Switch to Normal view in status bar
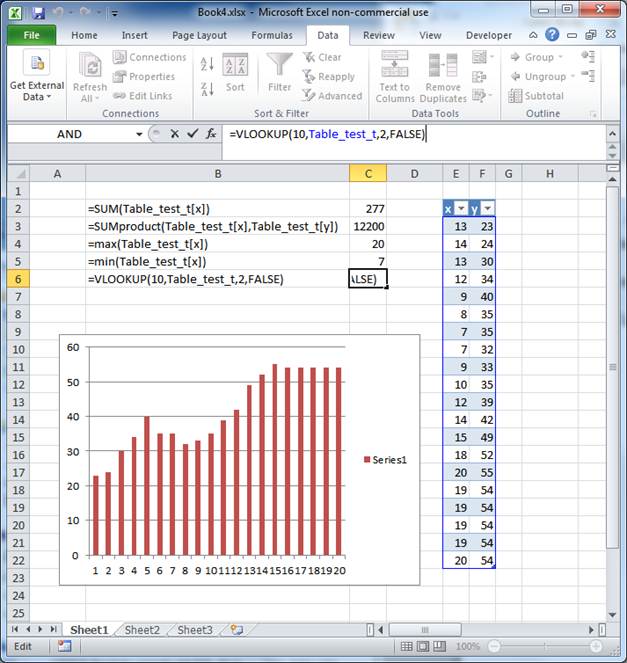 [406, 646]
